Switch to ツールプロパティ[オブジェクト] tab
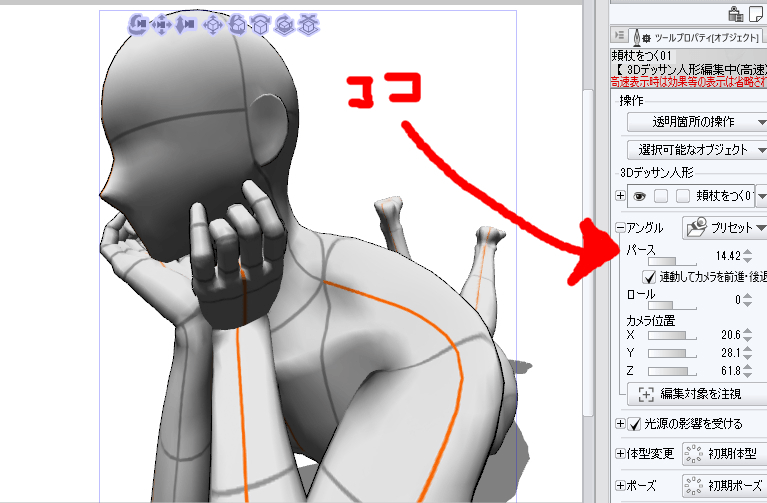Image resolution: width=767 pixels, height=503 pixels. click(695, 37)
